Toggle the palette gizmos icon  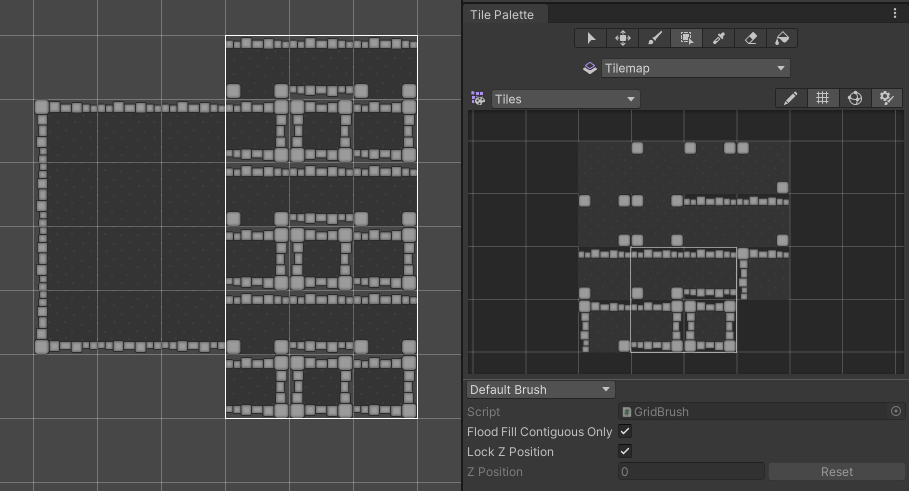(854, 98)
